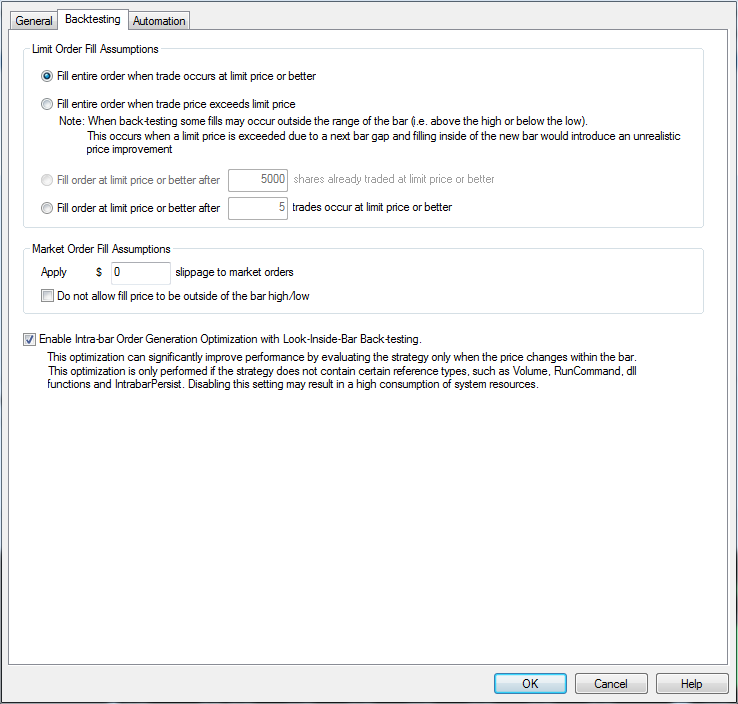738x704 pixels.
Task: Open the Automation tab
Action: pyautogui.click(x=159, y=21)
